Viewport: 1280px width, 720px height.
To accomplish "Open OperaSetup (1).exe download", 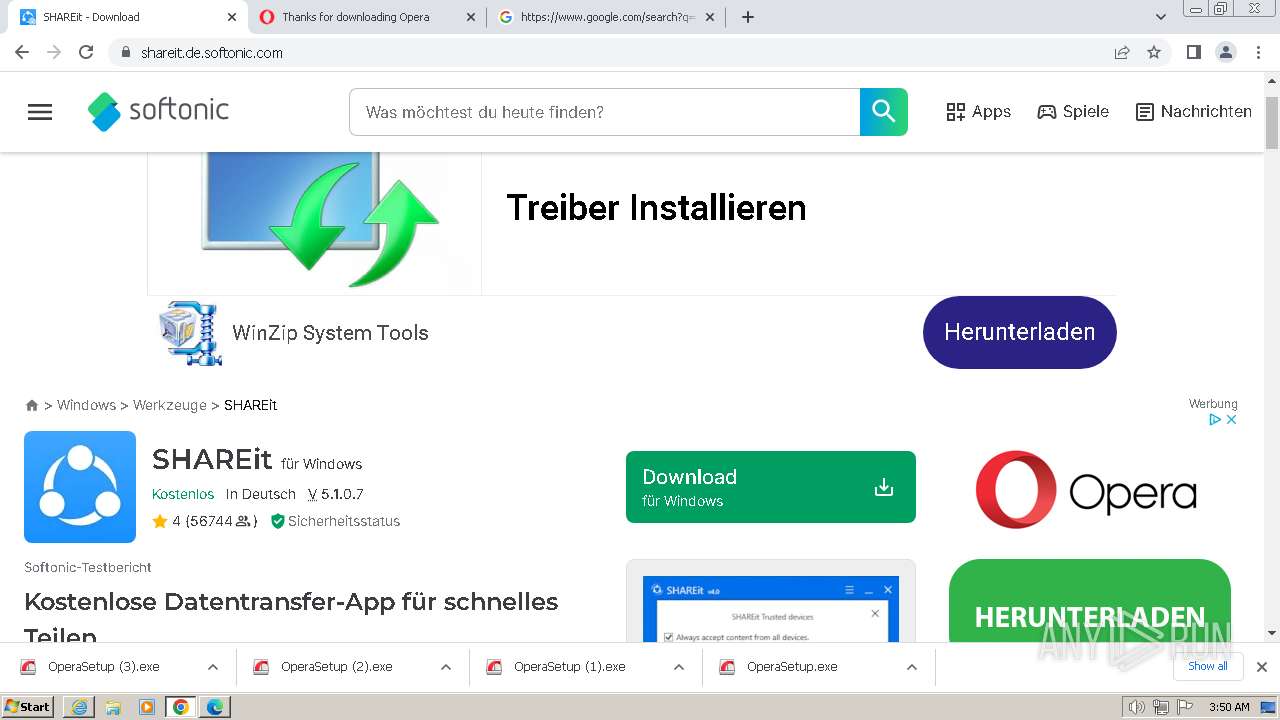I will pyautogui.click(x=570, y=667).
